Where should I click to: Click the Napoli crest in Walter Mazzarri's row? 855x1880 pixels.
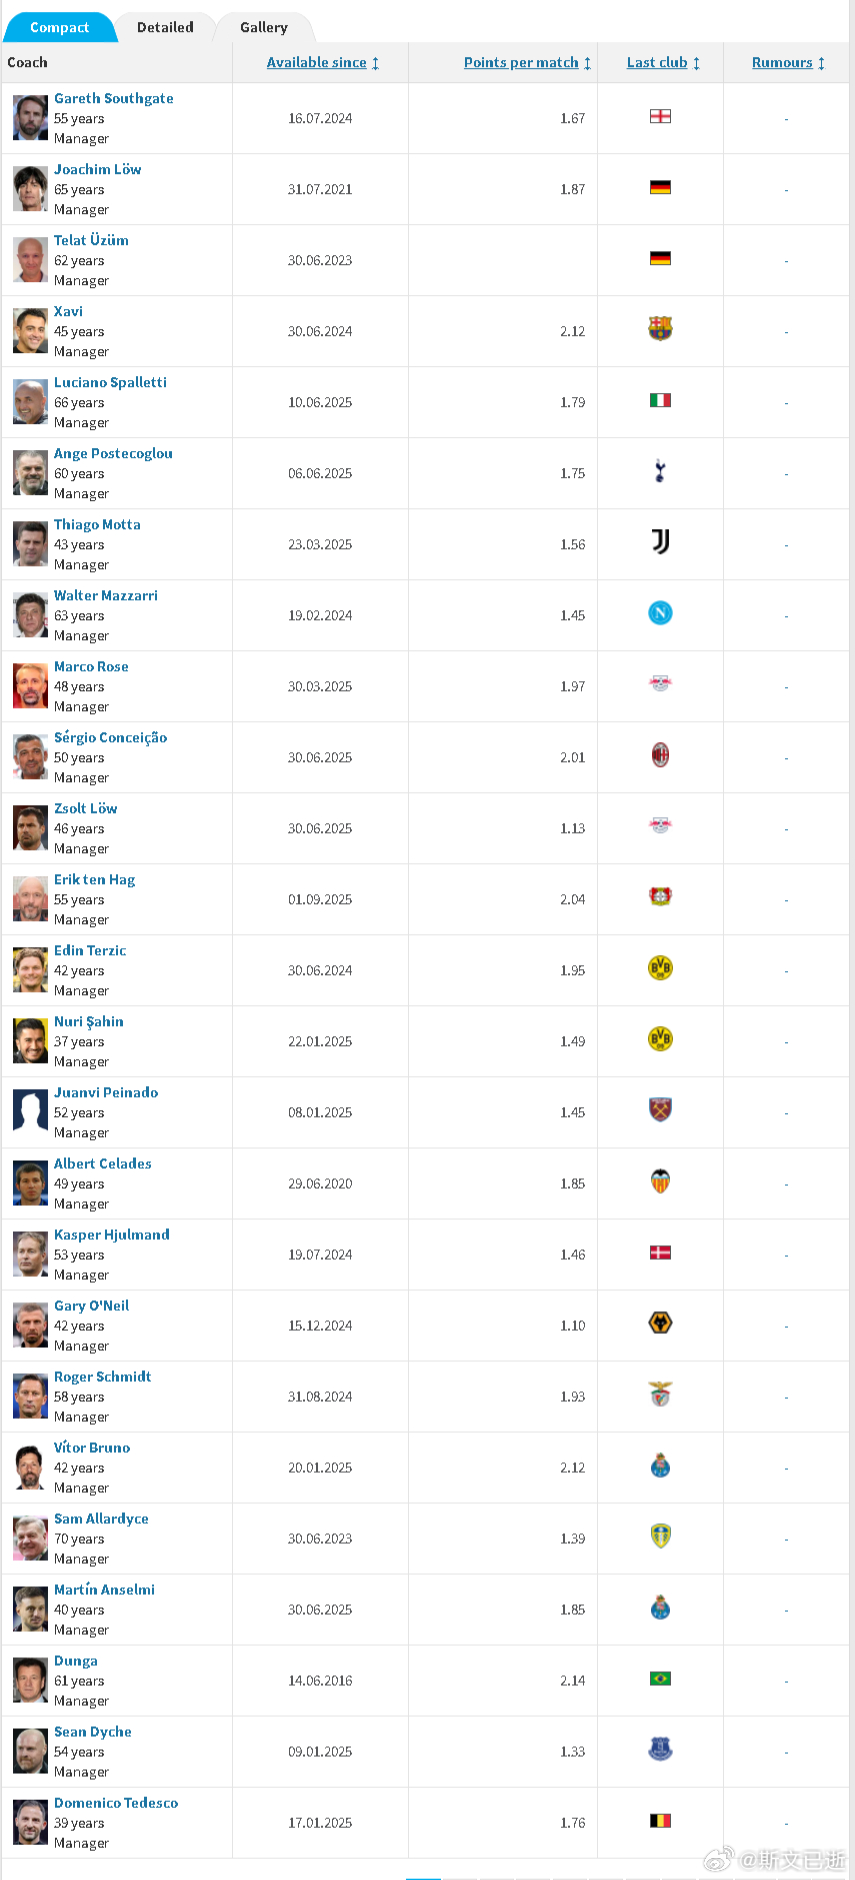pos(660,613)
